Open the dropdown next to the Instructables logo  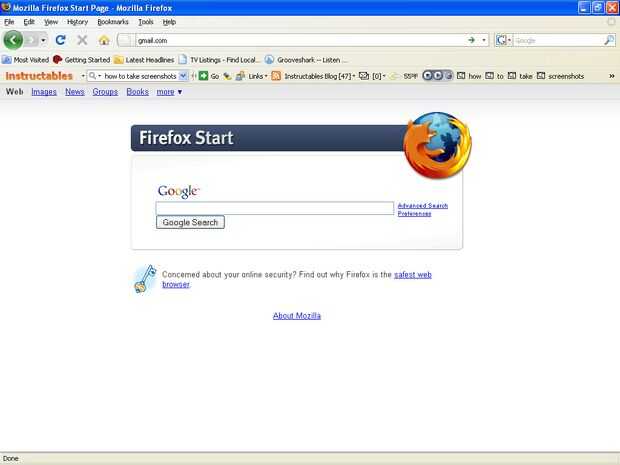click(x=83, y=76)
